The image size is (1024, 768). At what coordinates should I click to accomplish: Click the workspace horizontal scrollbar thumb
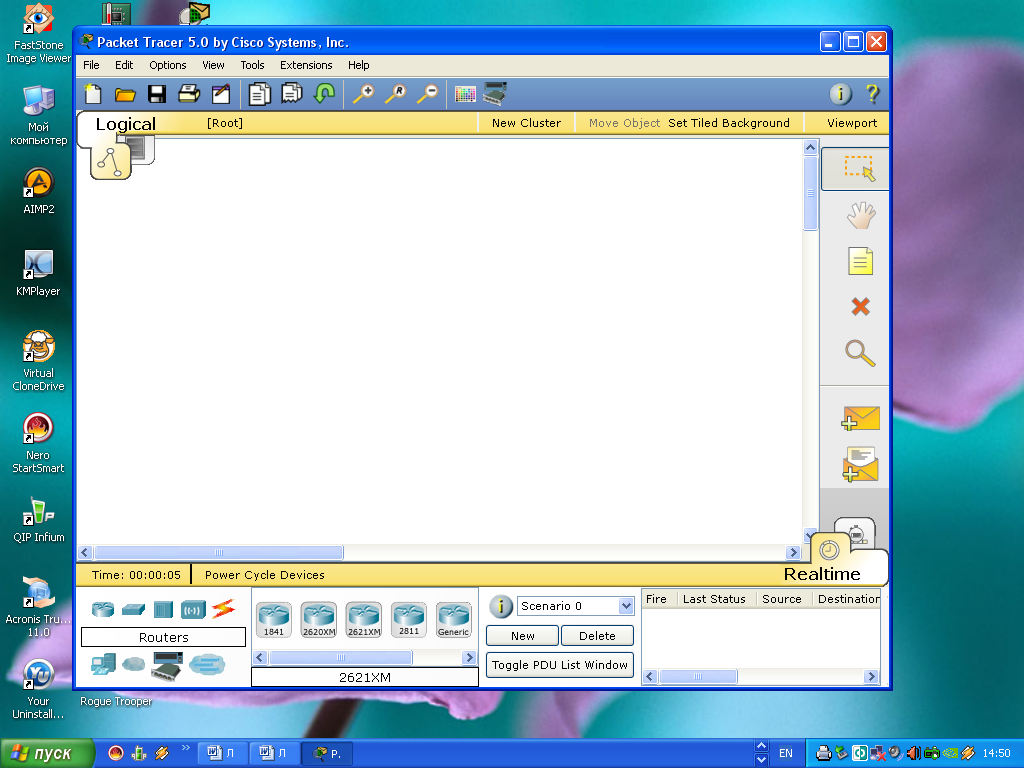219,552
